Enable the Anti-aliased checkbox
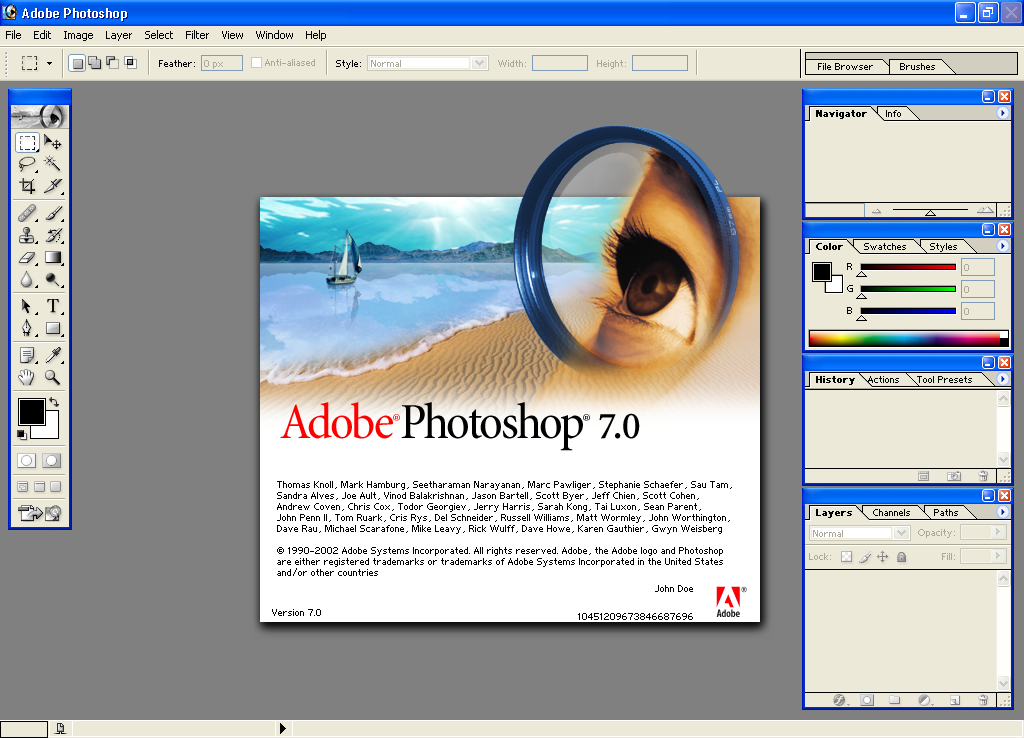The height and width of the screenshot is (738, 1024). pos(257,63)
